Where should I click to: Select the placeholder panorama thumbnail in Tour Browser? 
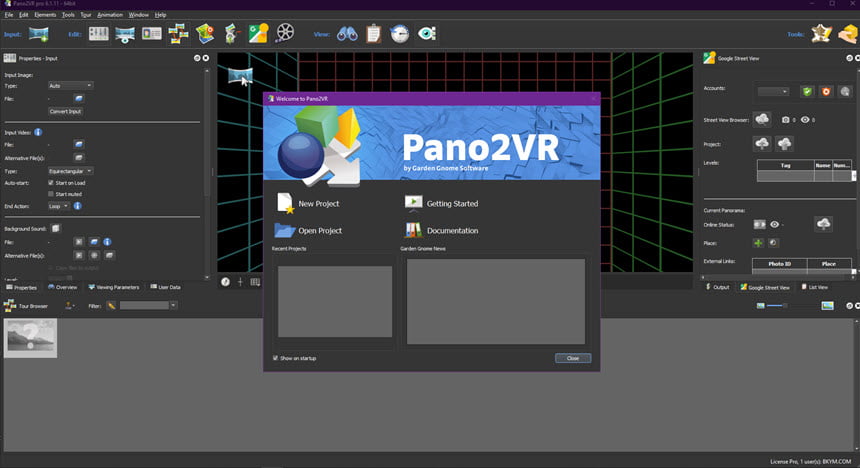(30, 338)
